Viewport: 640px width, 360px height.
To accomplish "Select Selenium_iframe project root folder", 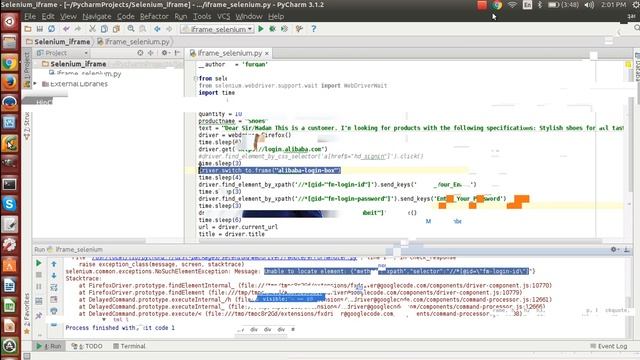I will tap(74, 64).
